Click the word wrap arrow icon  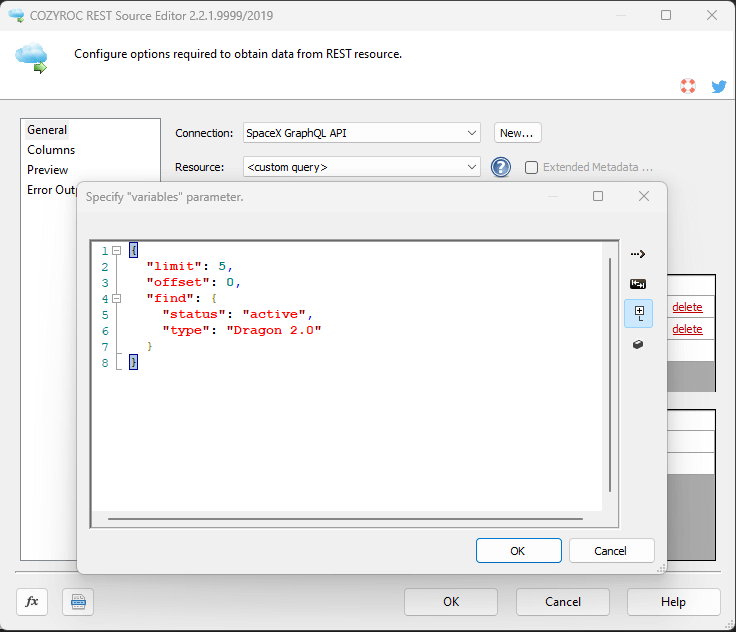[638, 254]
